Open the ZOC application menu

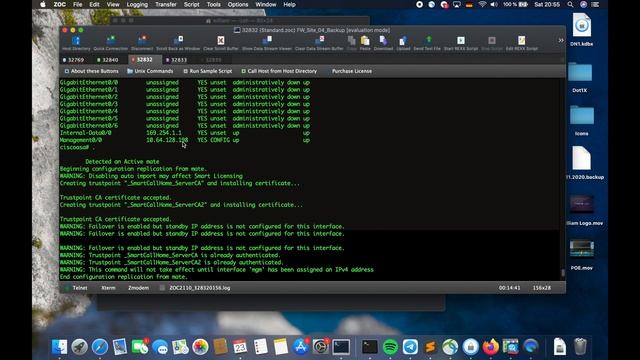[60, 4]
